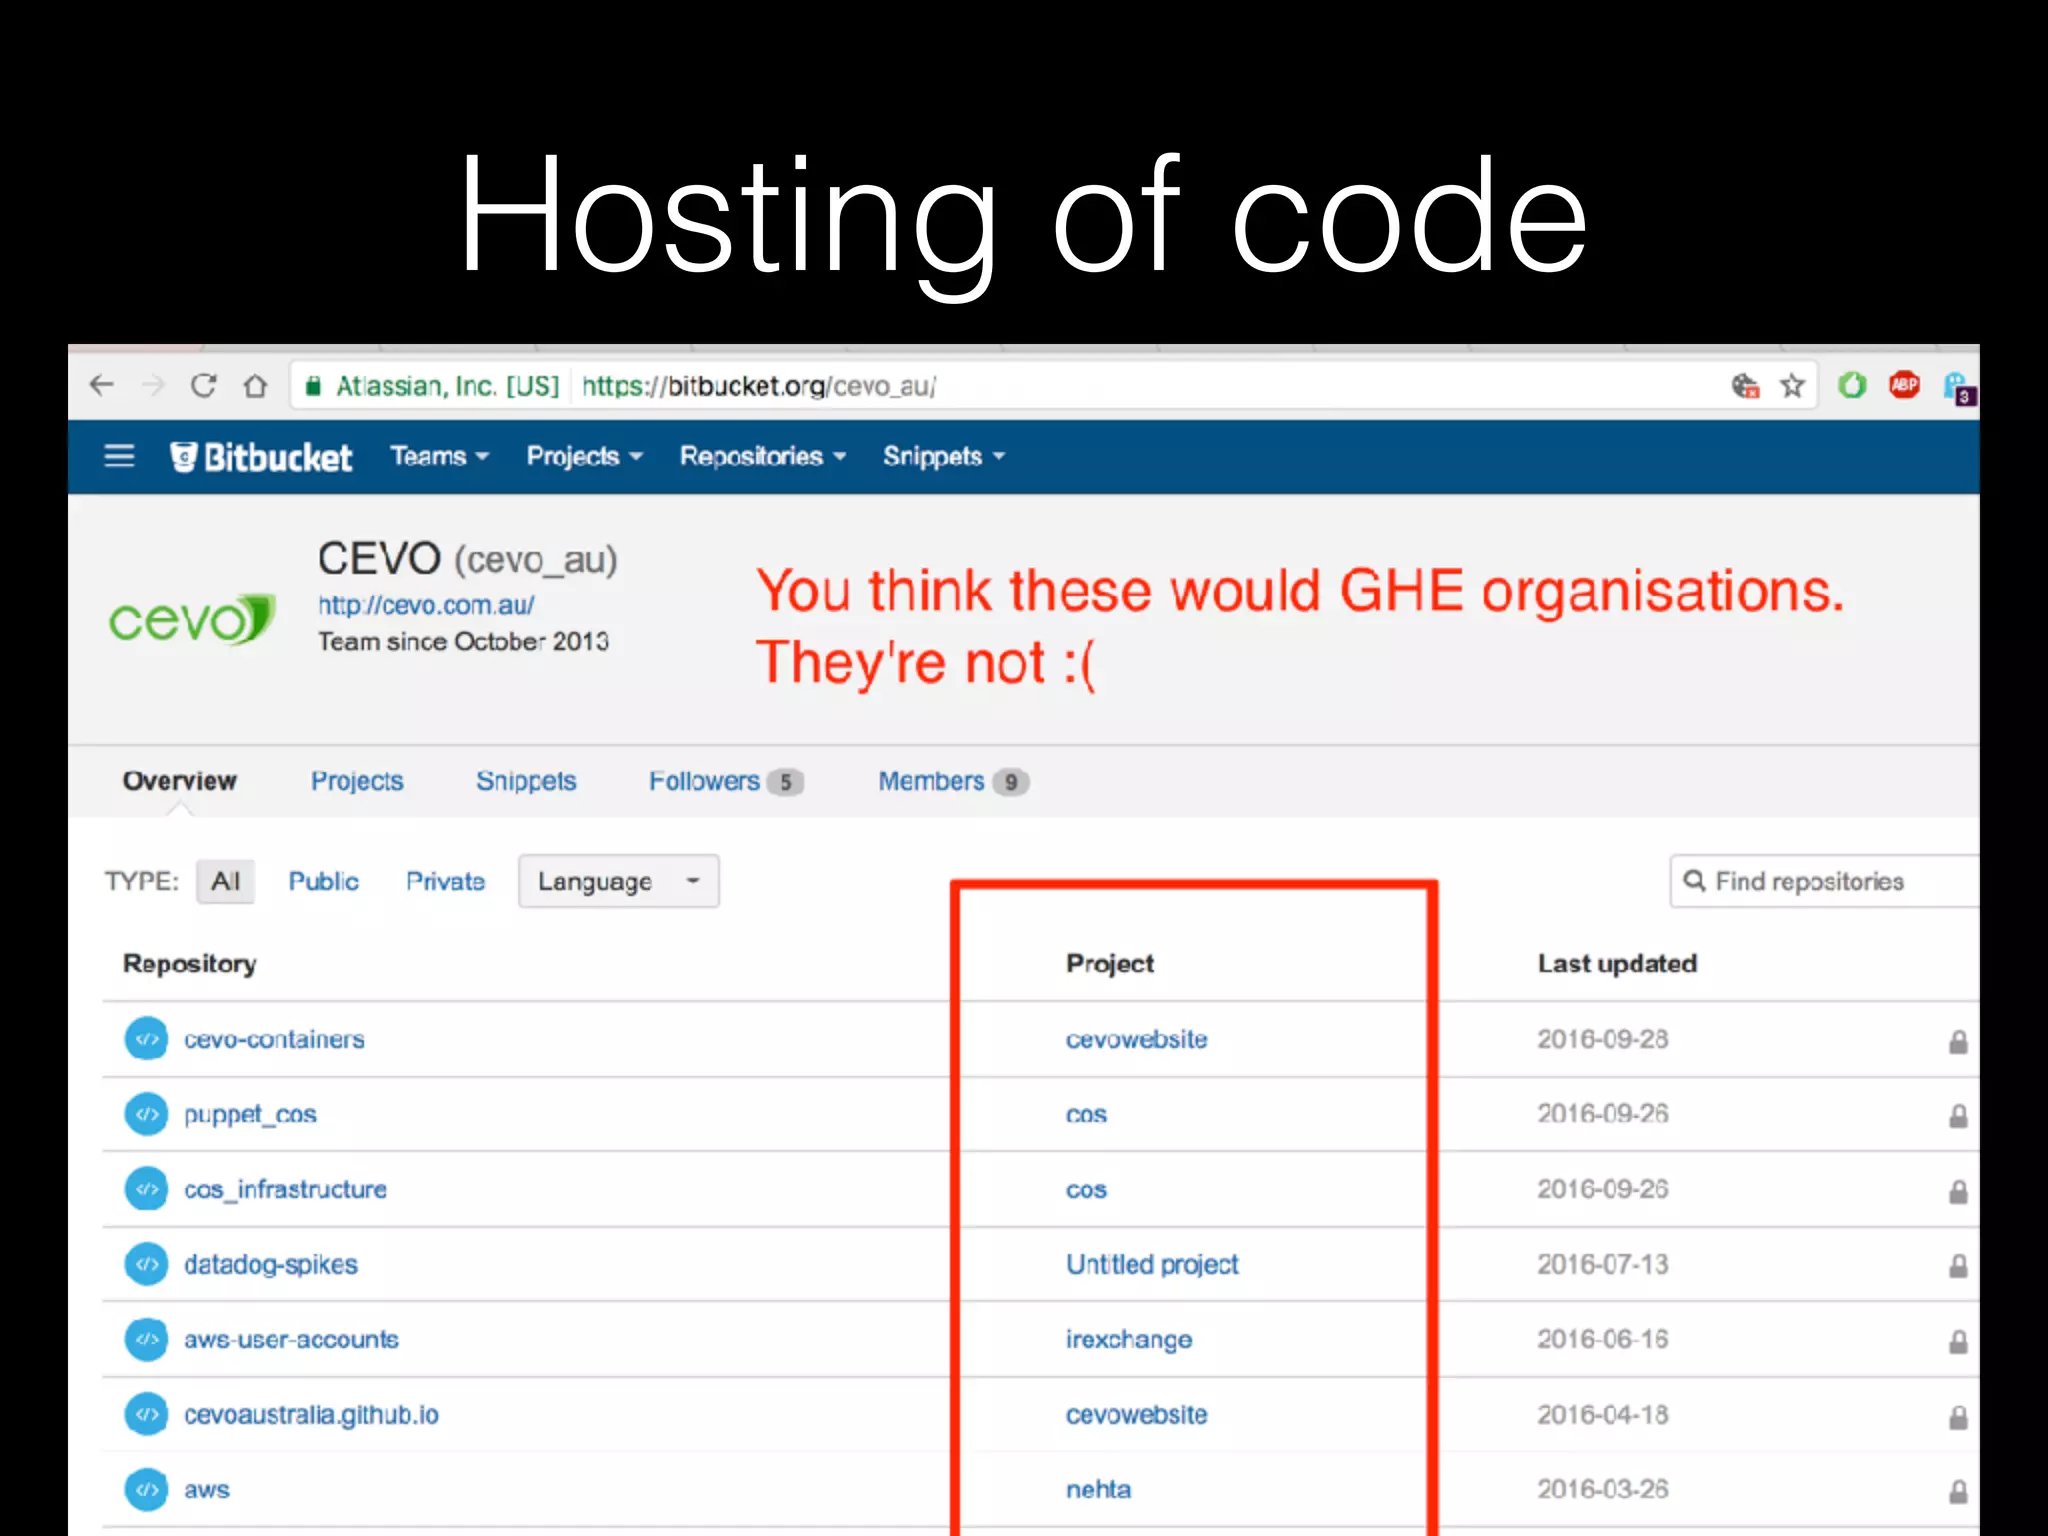Viewport: 2048px width, 1536px height.
Task: Click the Find repositories search field
Action: click(x=1824, y=881)
